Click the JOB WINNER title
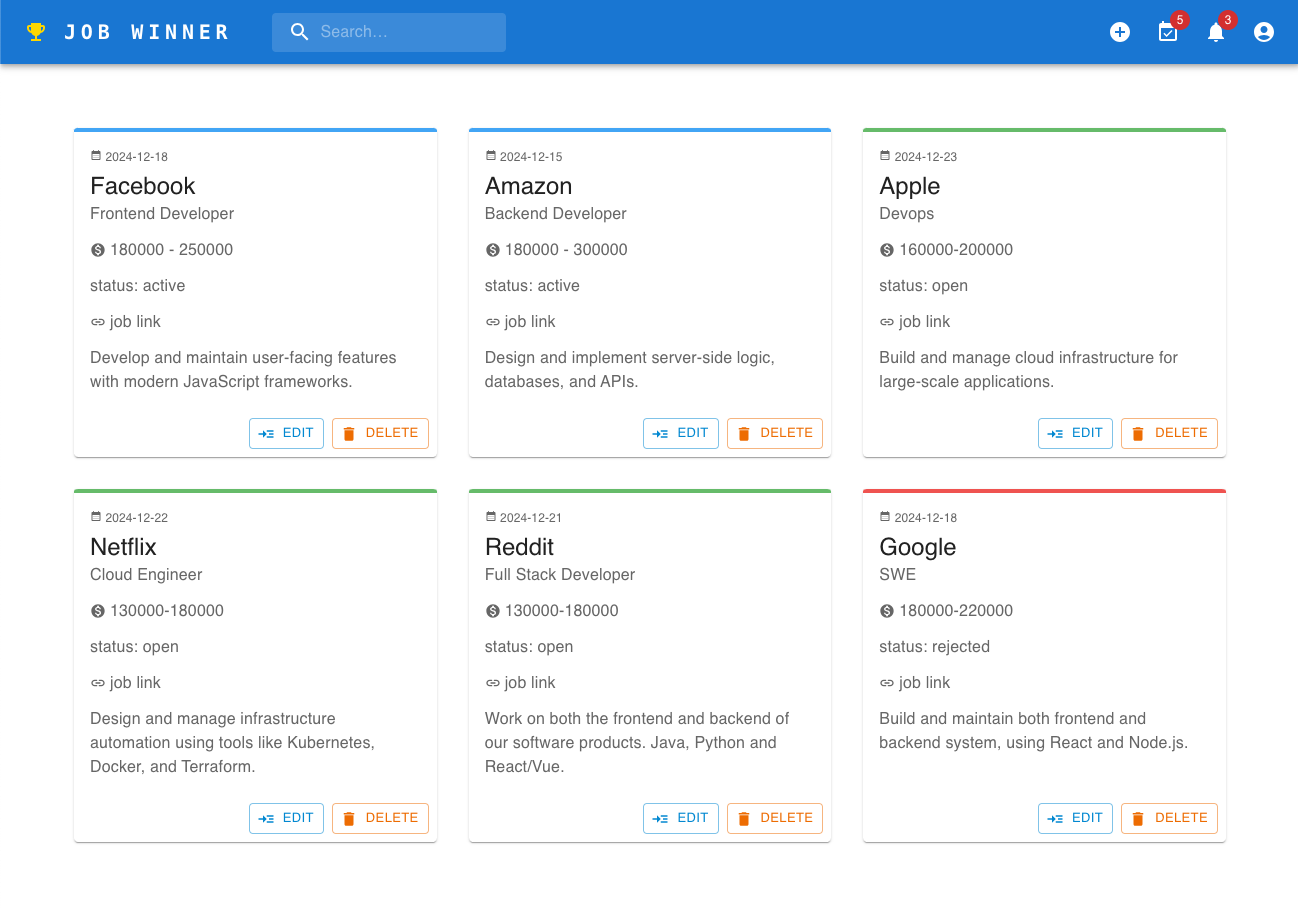This screenshot has width=1298, height=910. click(147, 32)
